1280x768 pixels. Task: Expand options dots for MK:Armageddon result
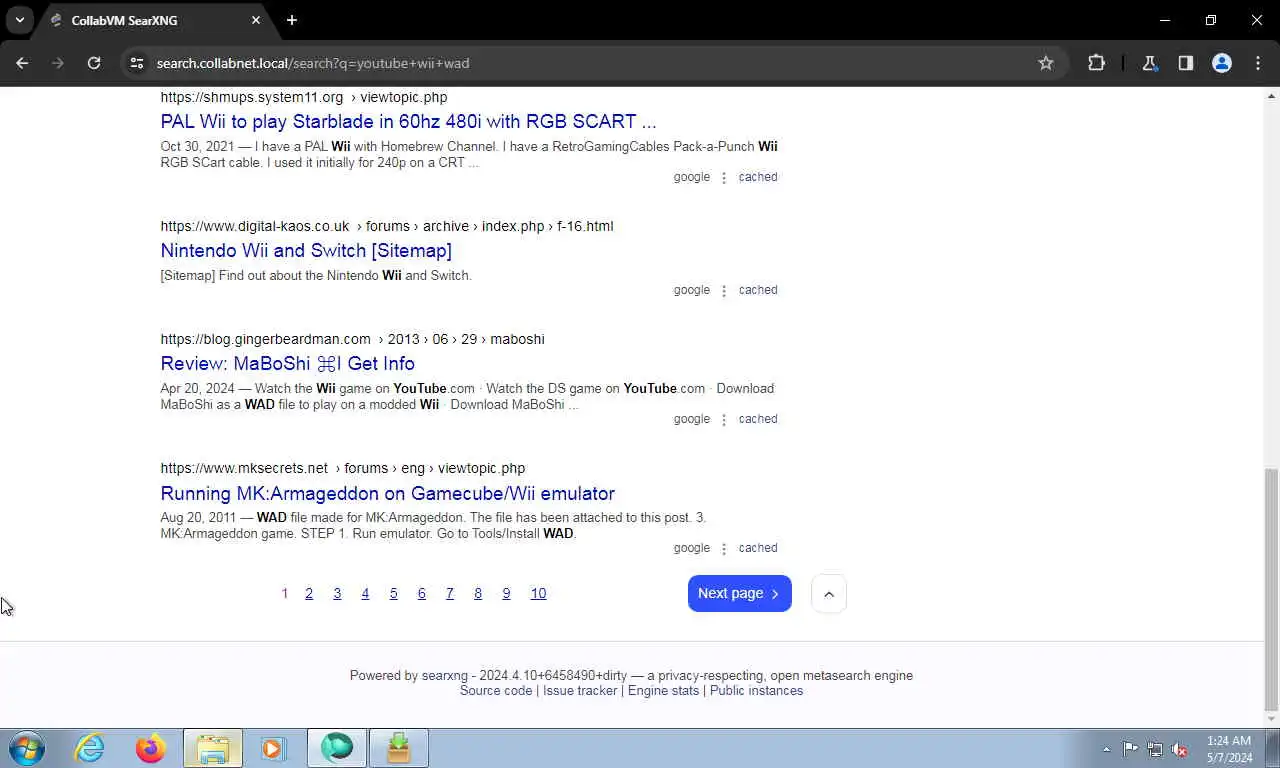(724, 549)
